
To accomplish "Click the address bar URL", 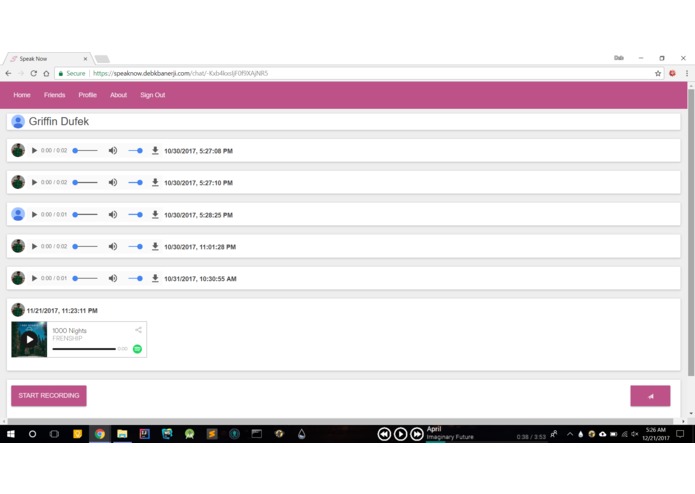I will 180,74.
